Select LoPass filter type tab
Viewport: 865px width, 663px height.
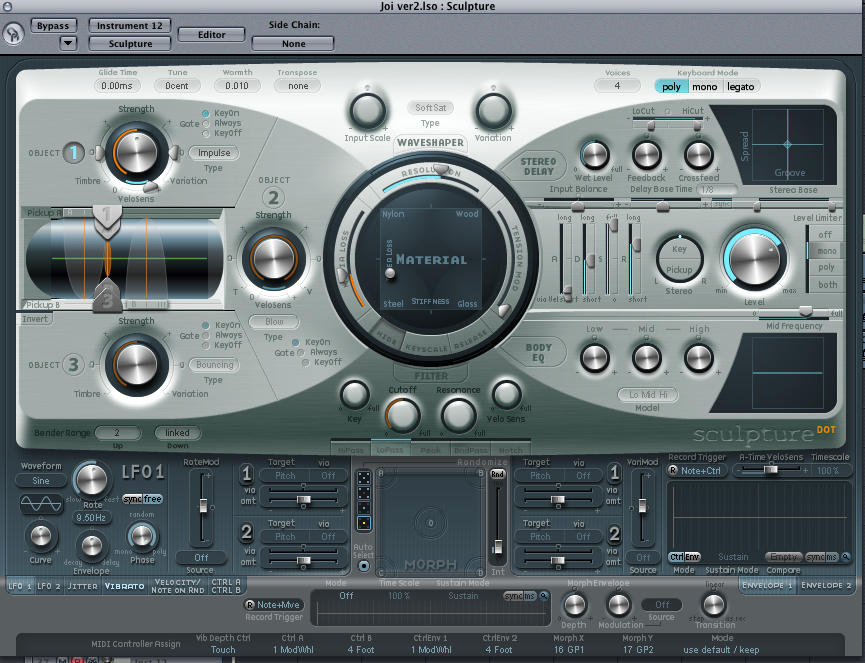pos(390,450)
